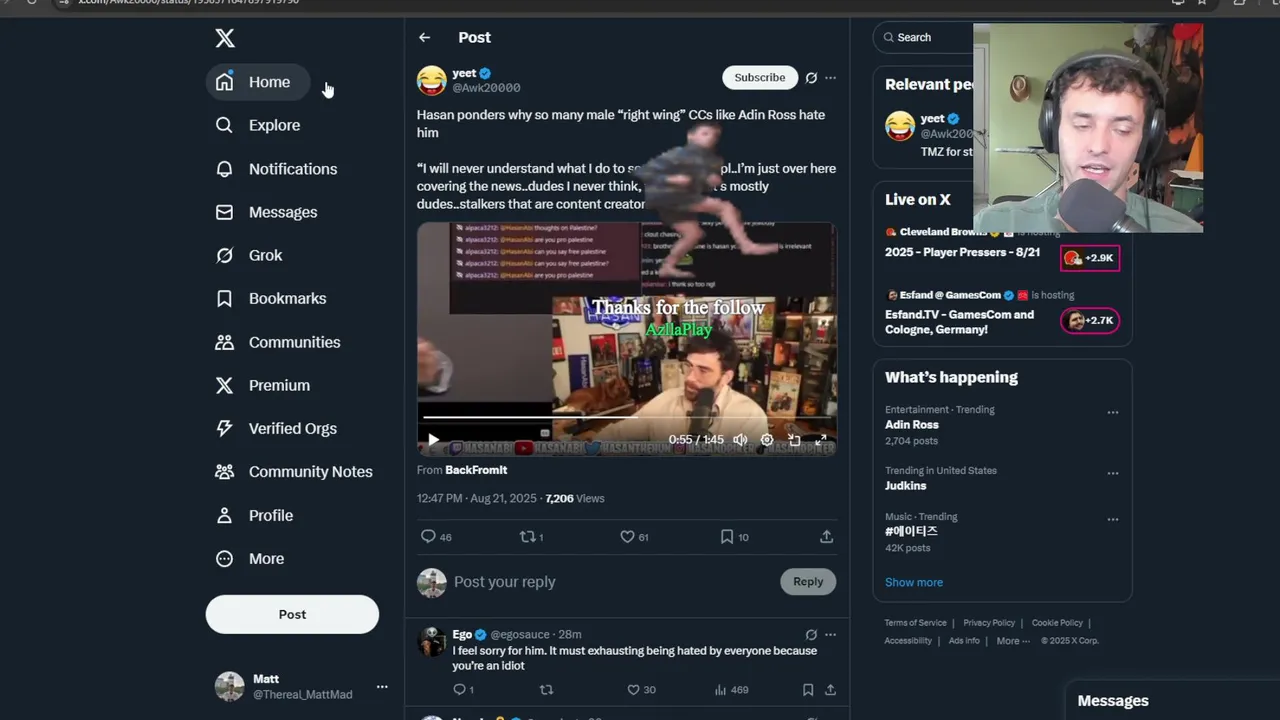This screenshot has width=1280, height=720.
Task: Open Messages in the sidebar
Action: pos(267,212)
